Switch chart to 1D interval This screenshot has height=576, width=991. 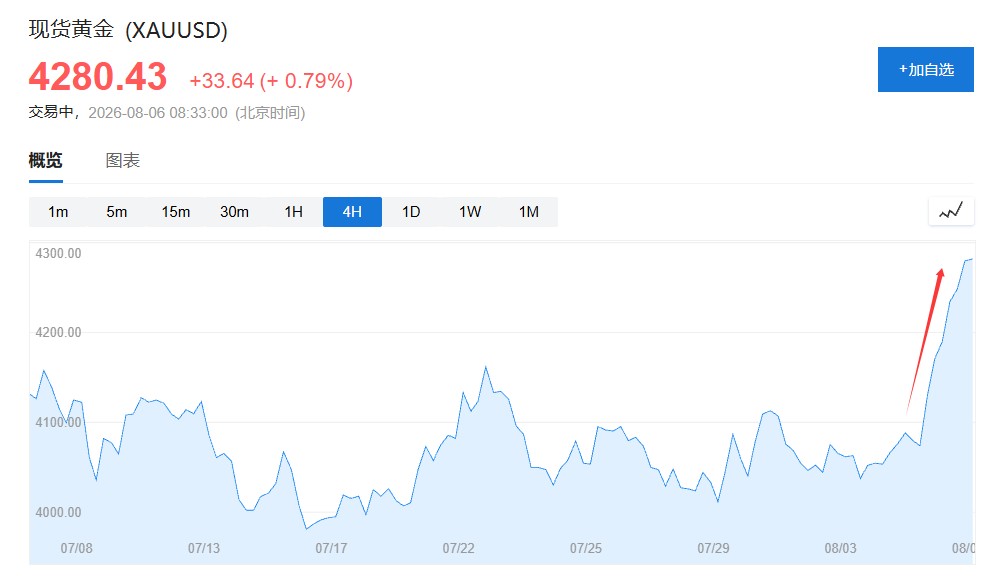[x=411, y=212]
